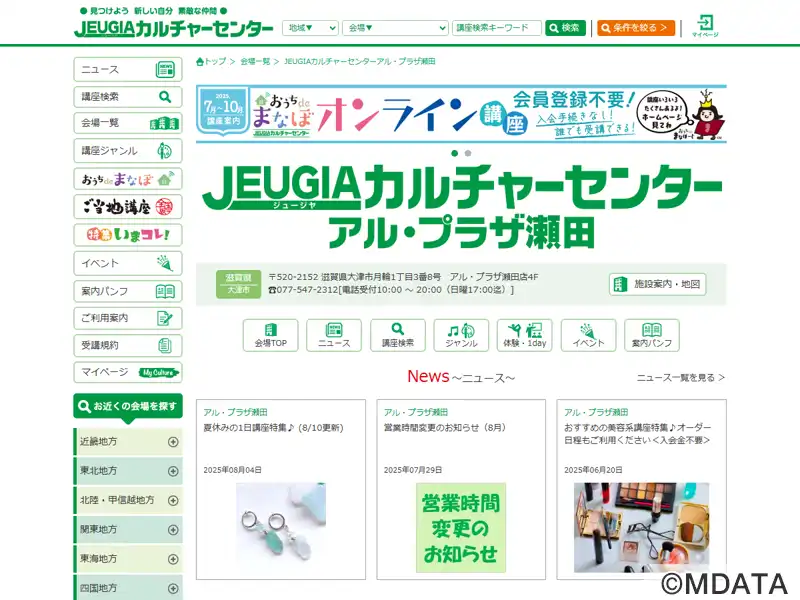Select the first banner carousel dot
This screenshot has width=800, height=600.
coord(455,153)
